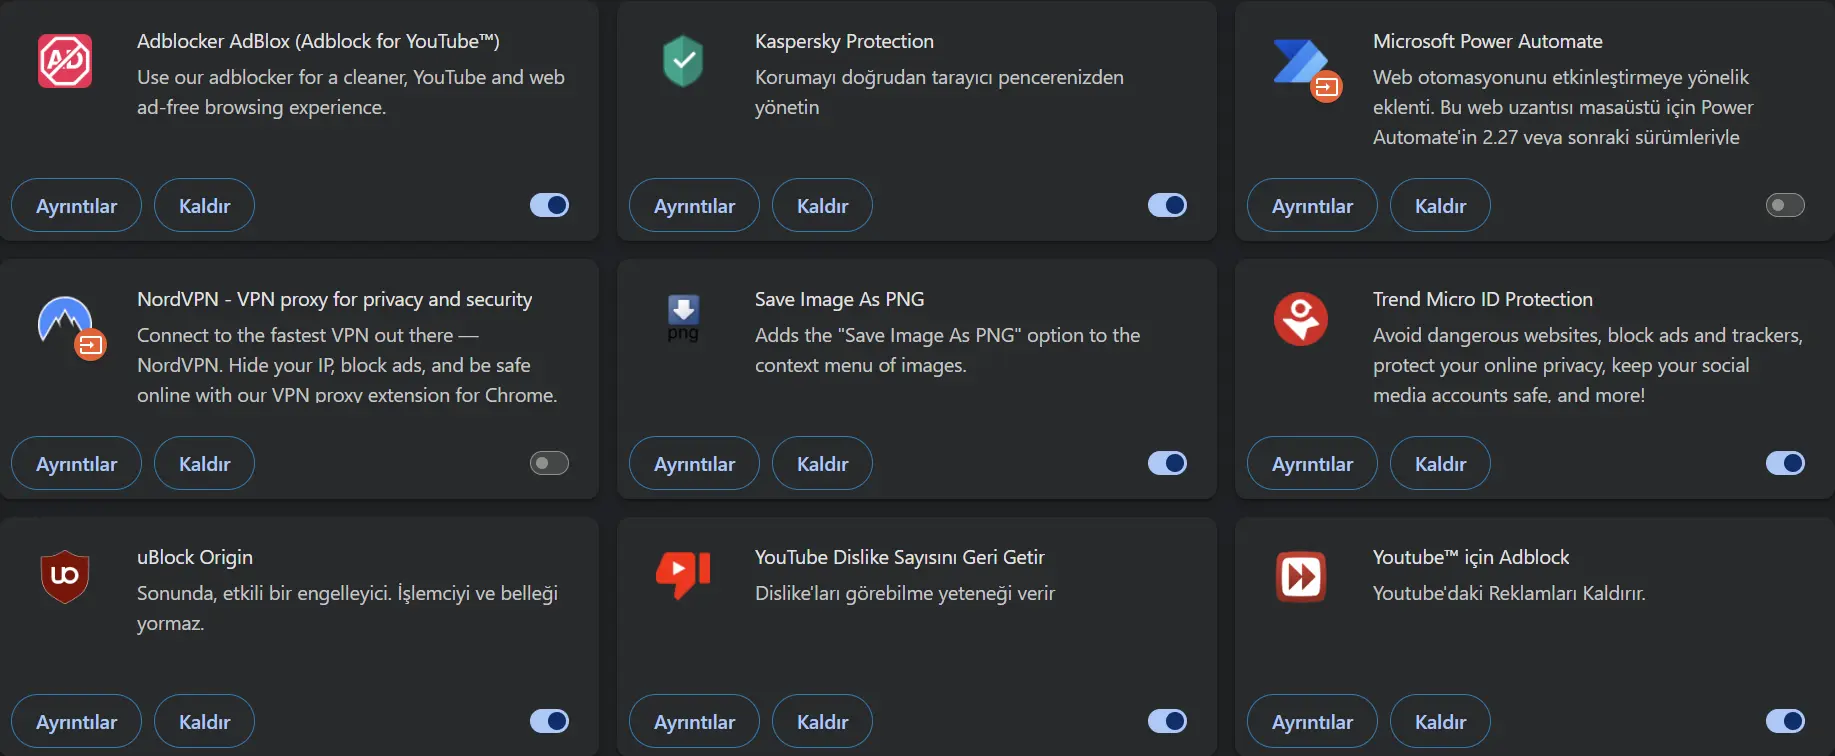
Task: Open Ayrıntılar for YouTube Dislike extension
Action: [x=694, y=721]
